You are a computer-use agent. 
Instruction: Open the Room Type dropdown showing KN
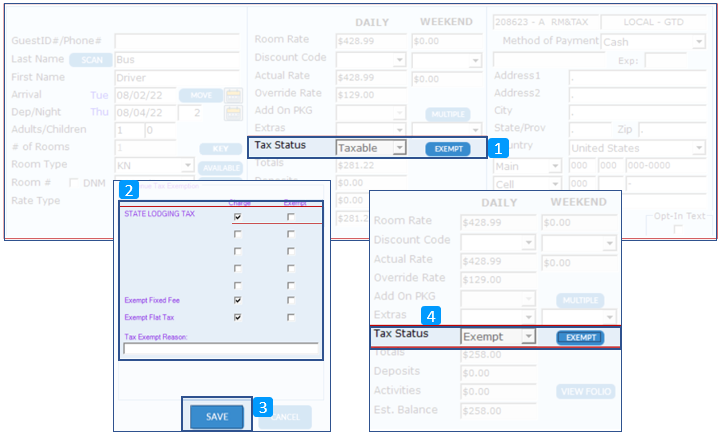click(x=188, y=165)
